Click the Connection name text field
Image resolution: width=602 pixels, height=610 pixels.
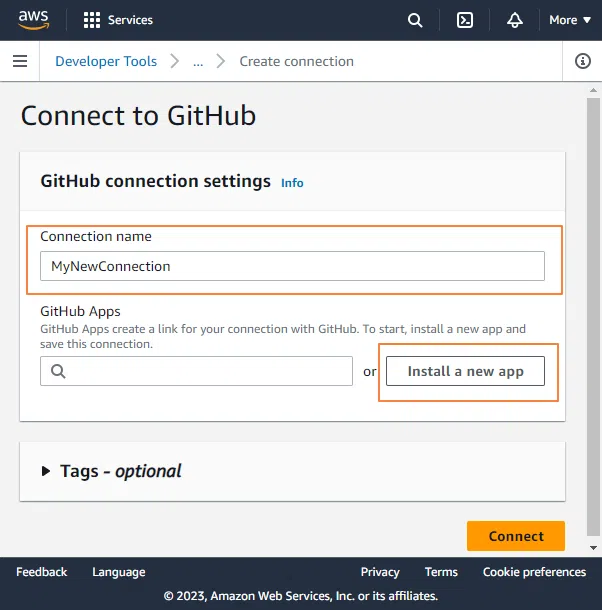[x=292, y=266]
